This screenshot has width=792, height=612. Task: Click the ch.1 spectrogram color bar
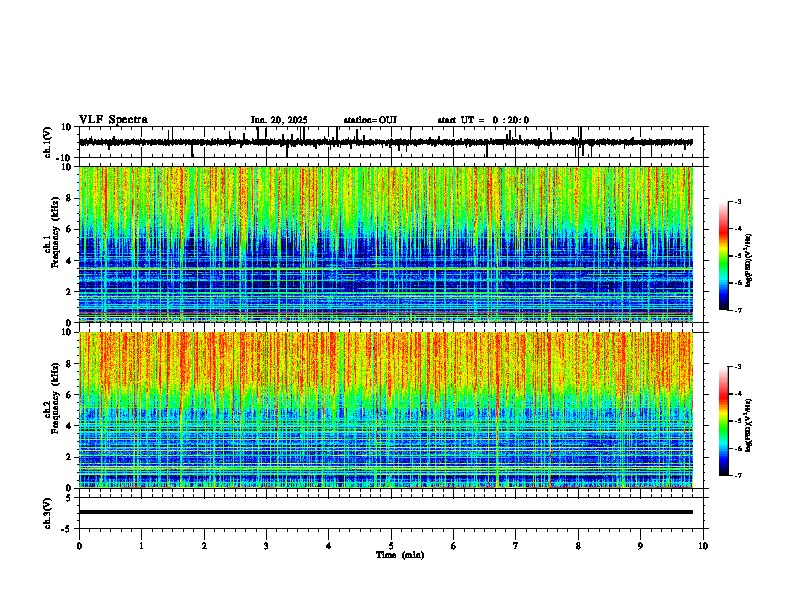coord(723,256)
